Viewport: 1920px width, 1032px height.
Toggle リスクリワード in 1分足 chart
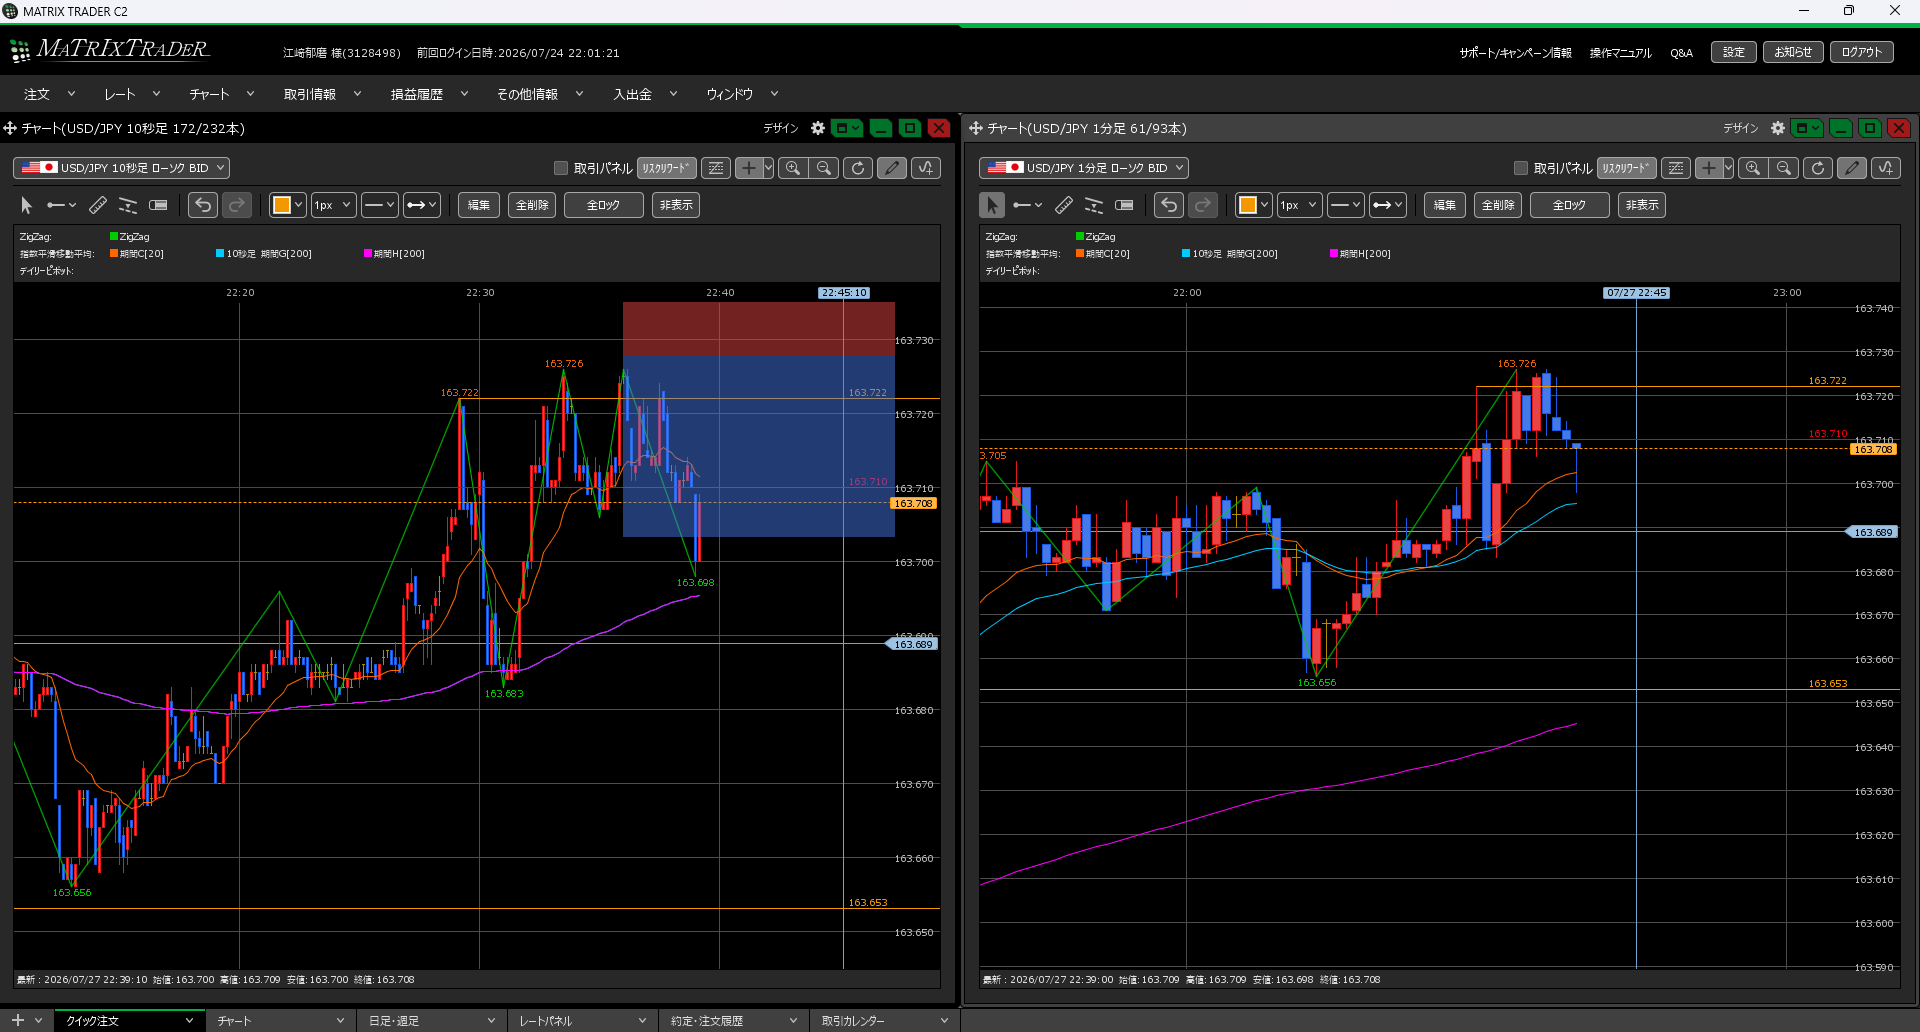(1627, 168)
